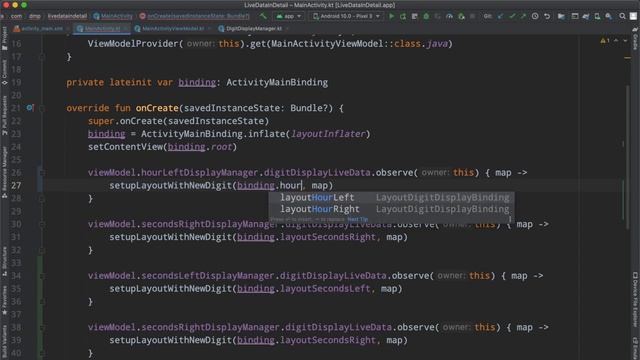Click the fold end marker on line 17

click(42, 57)
